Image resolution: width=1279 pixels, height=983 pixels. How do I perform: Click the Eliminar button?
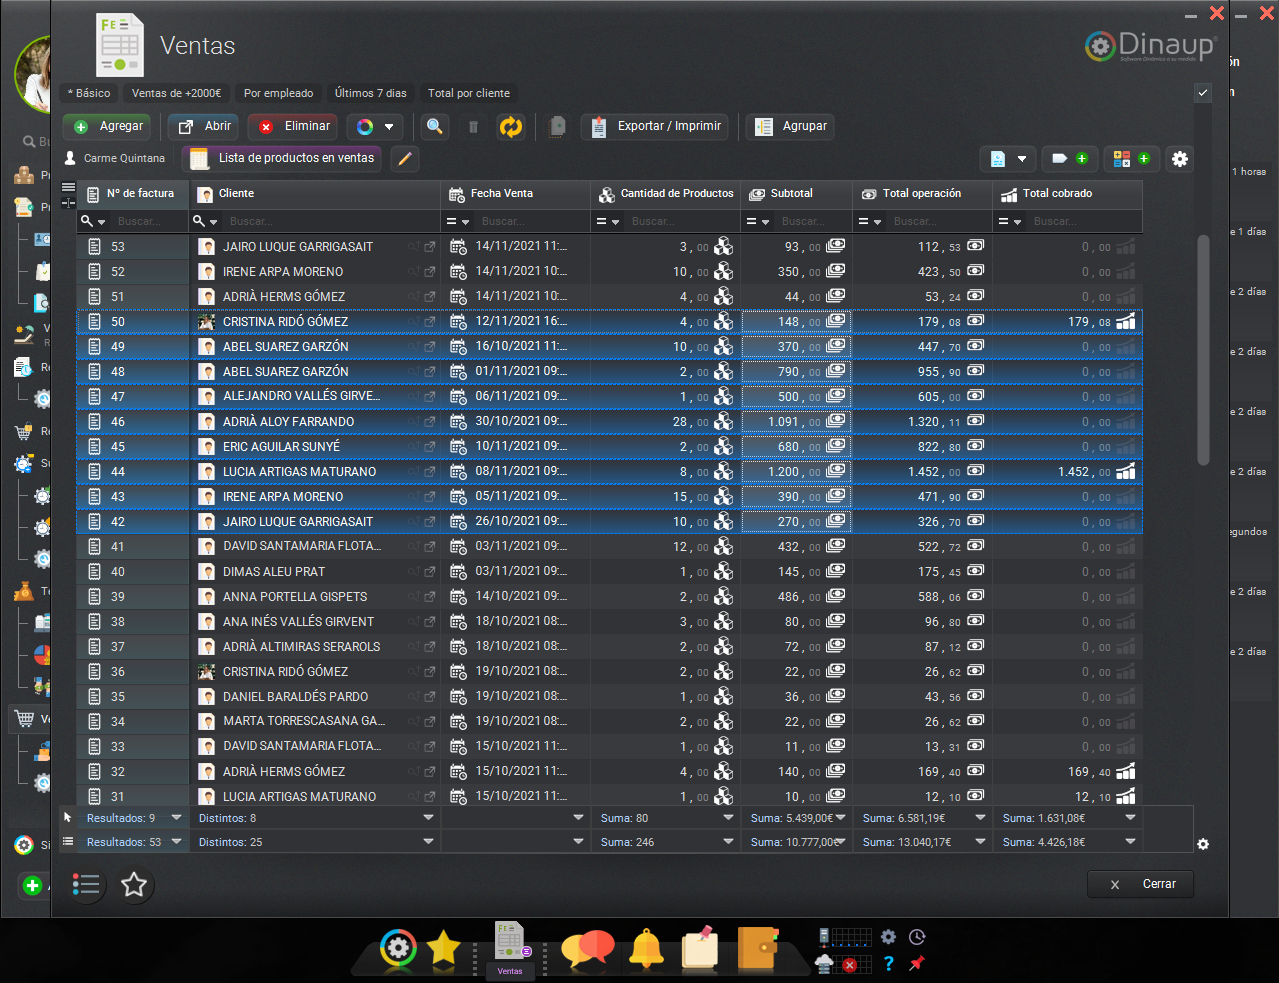[292, 126]
